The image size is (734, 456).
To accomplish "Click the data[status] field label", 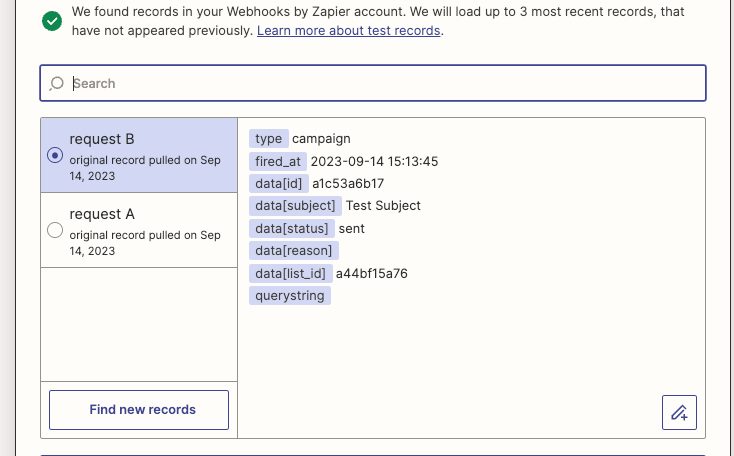I will pyautogui.click(x=292, y=228).
